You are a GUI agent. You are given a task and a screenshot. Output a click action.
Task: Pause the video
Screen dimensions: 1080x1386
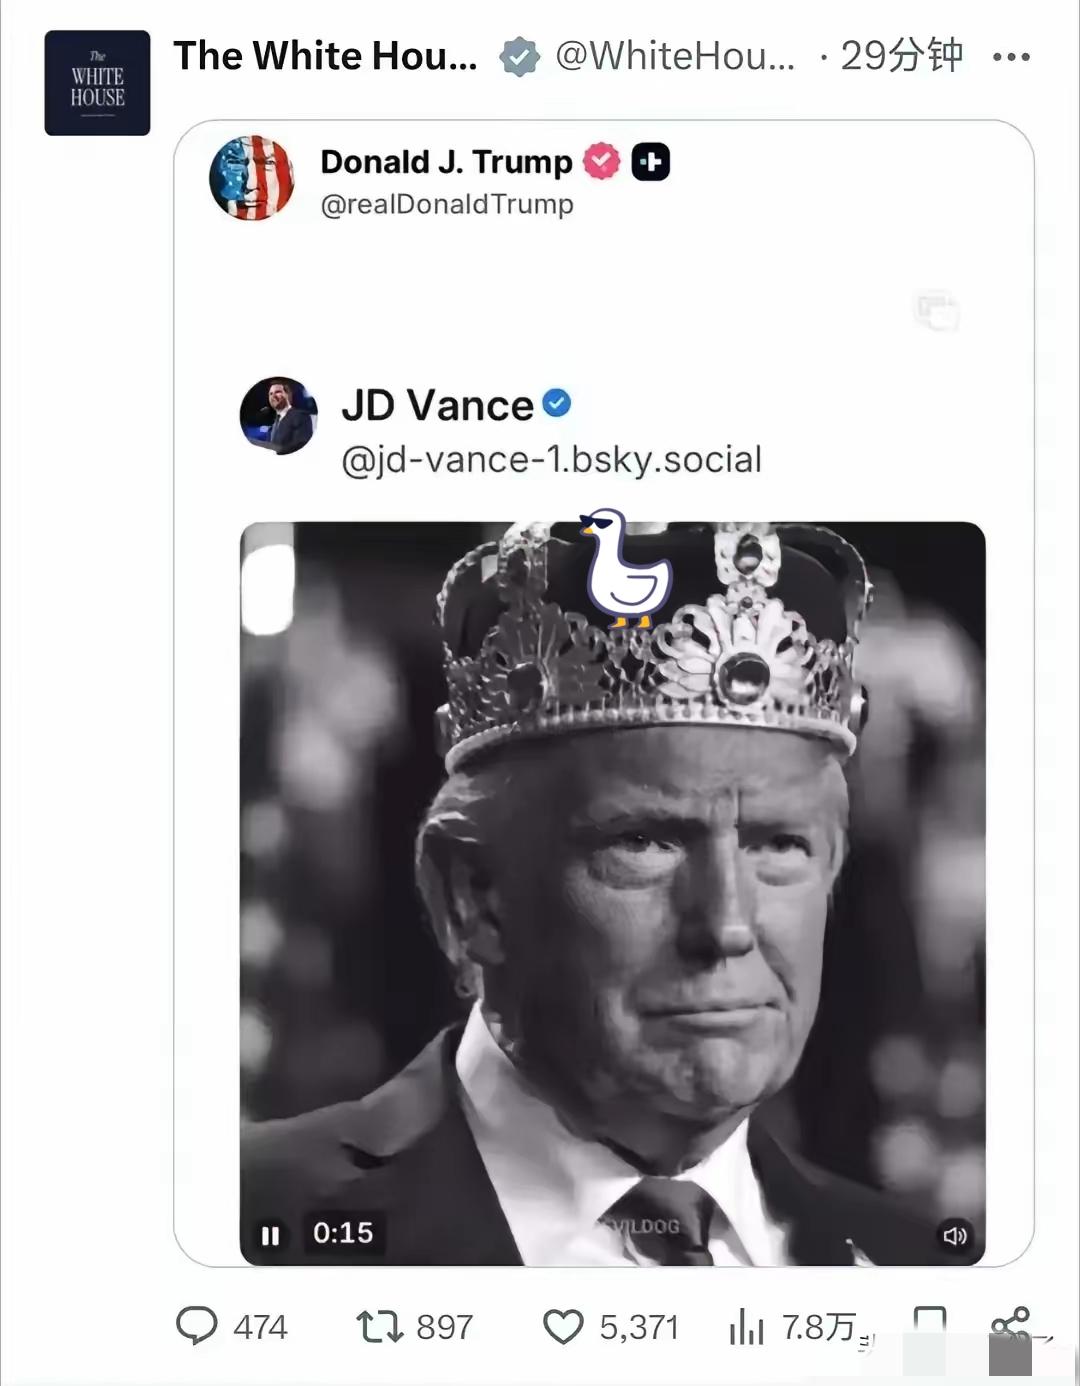(270, 1235)
